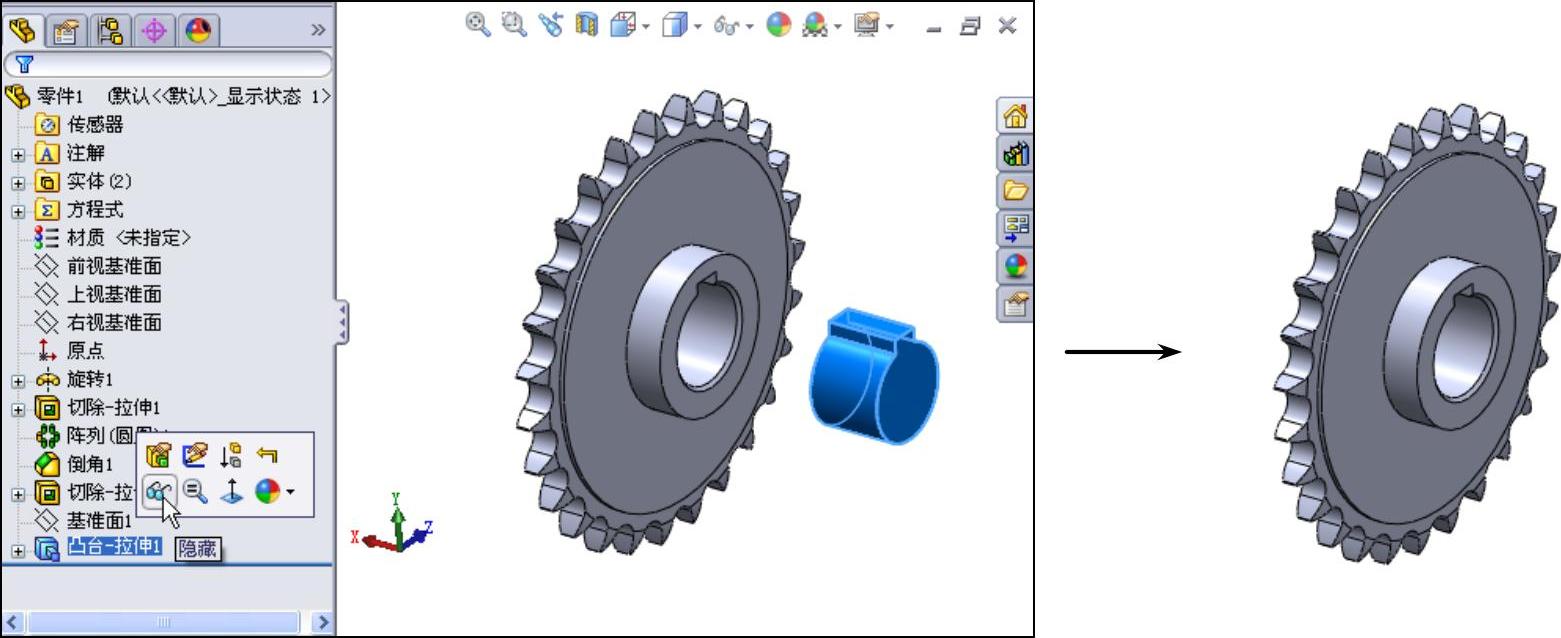
Task: Click the right scroll arrow of tree scrollbar
Action: coord(322,622)
